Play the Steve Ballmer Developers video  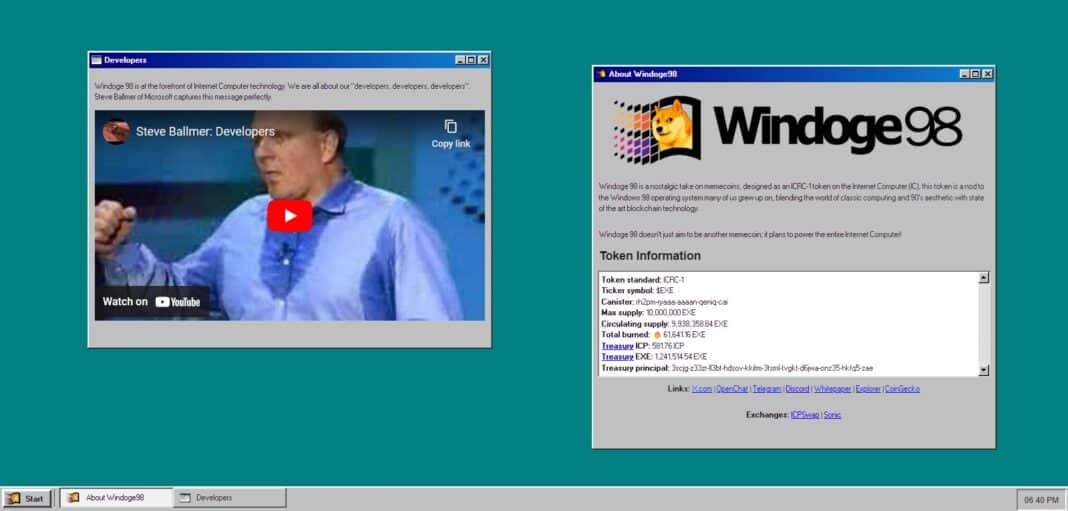289,216
